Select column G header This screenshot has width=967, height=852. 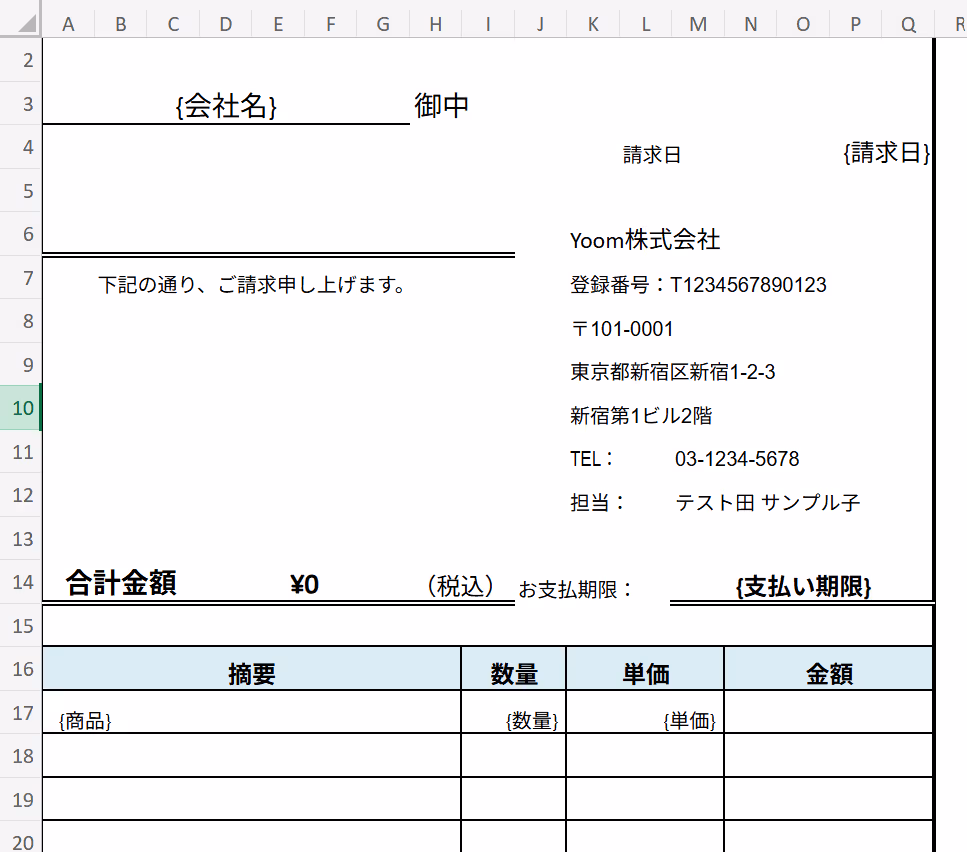tap(383, 24)
